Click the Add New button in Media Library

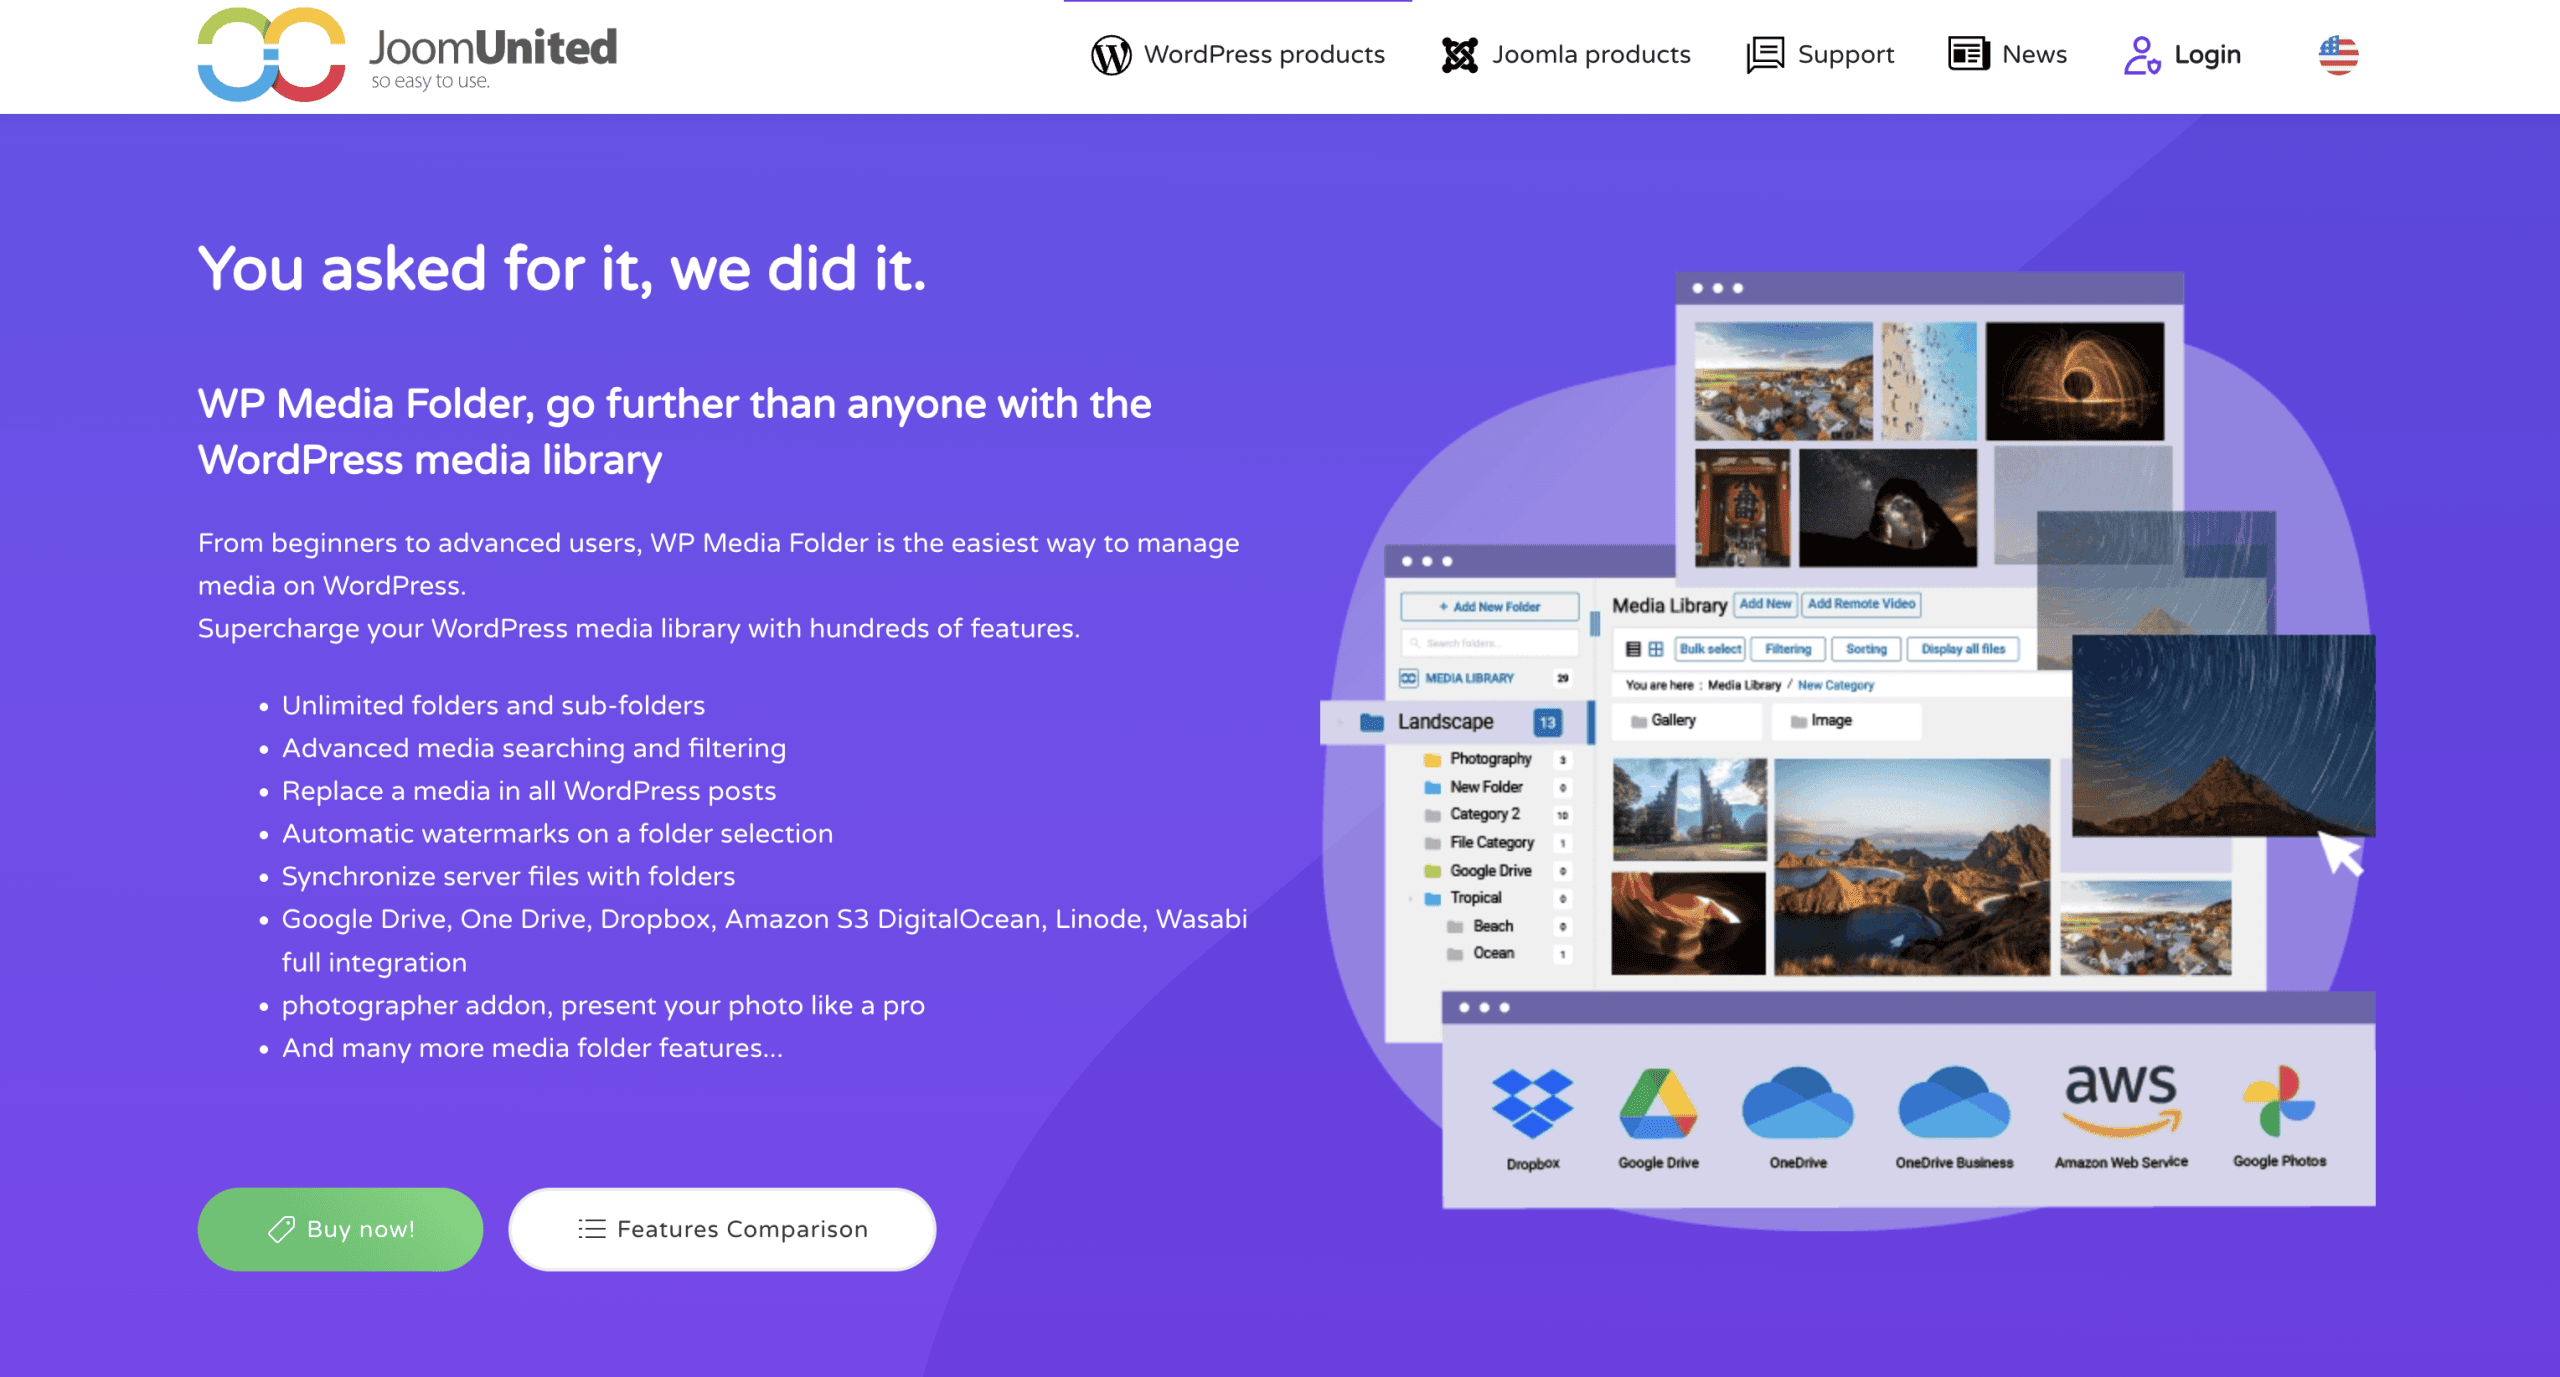[1765, 604]
